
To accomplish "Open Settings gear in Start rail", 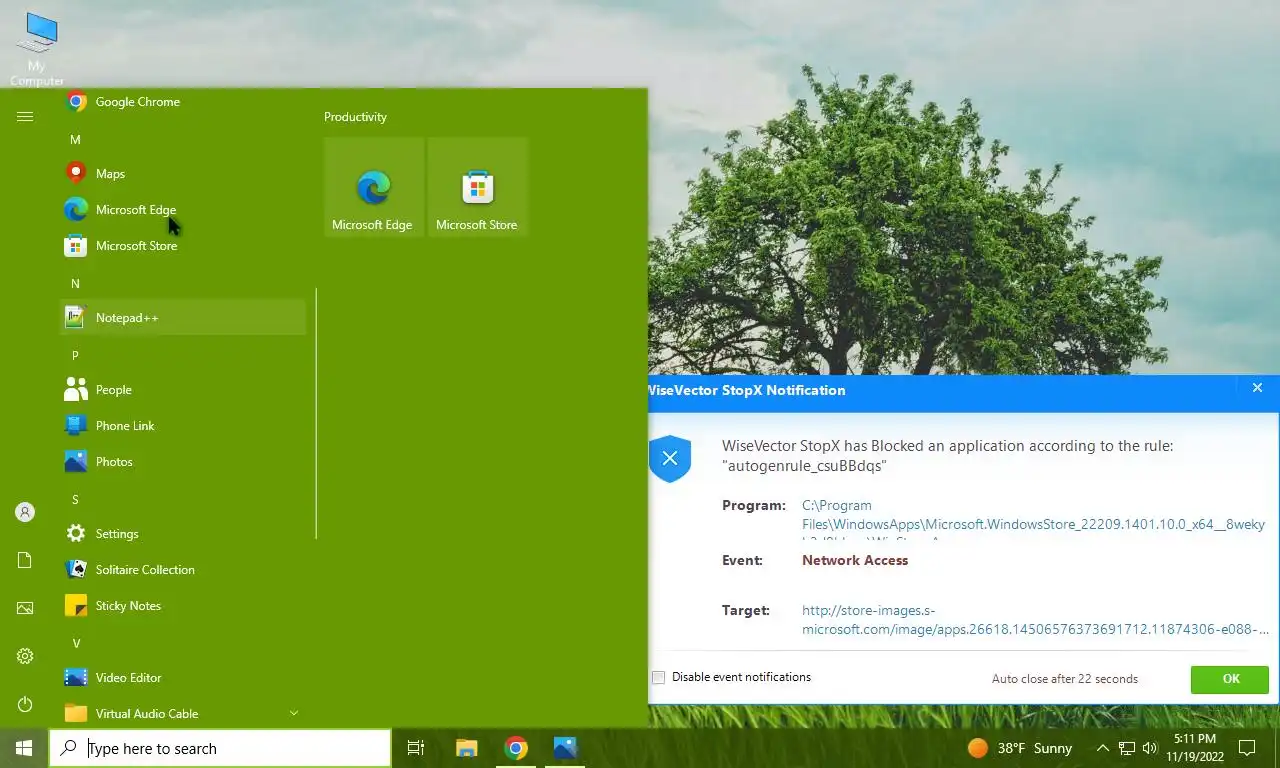I will tap(25, 656).
